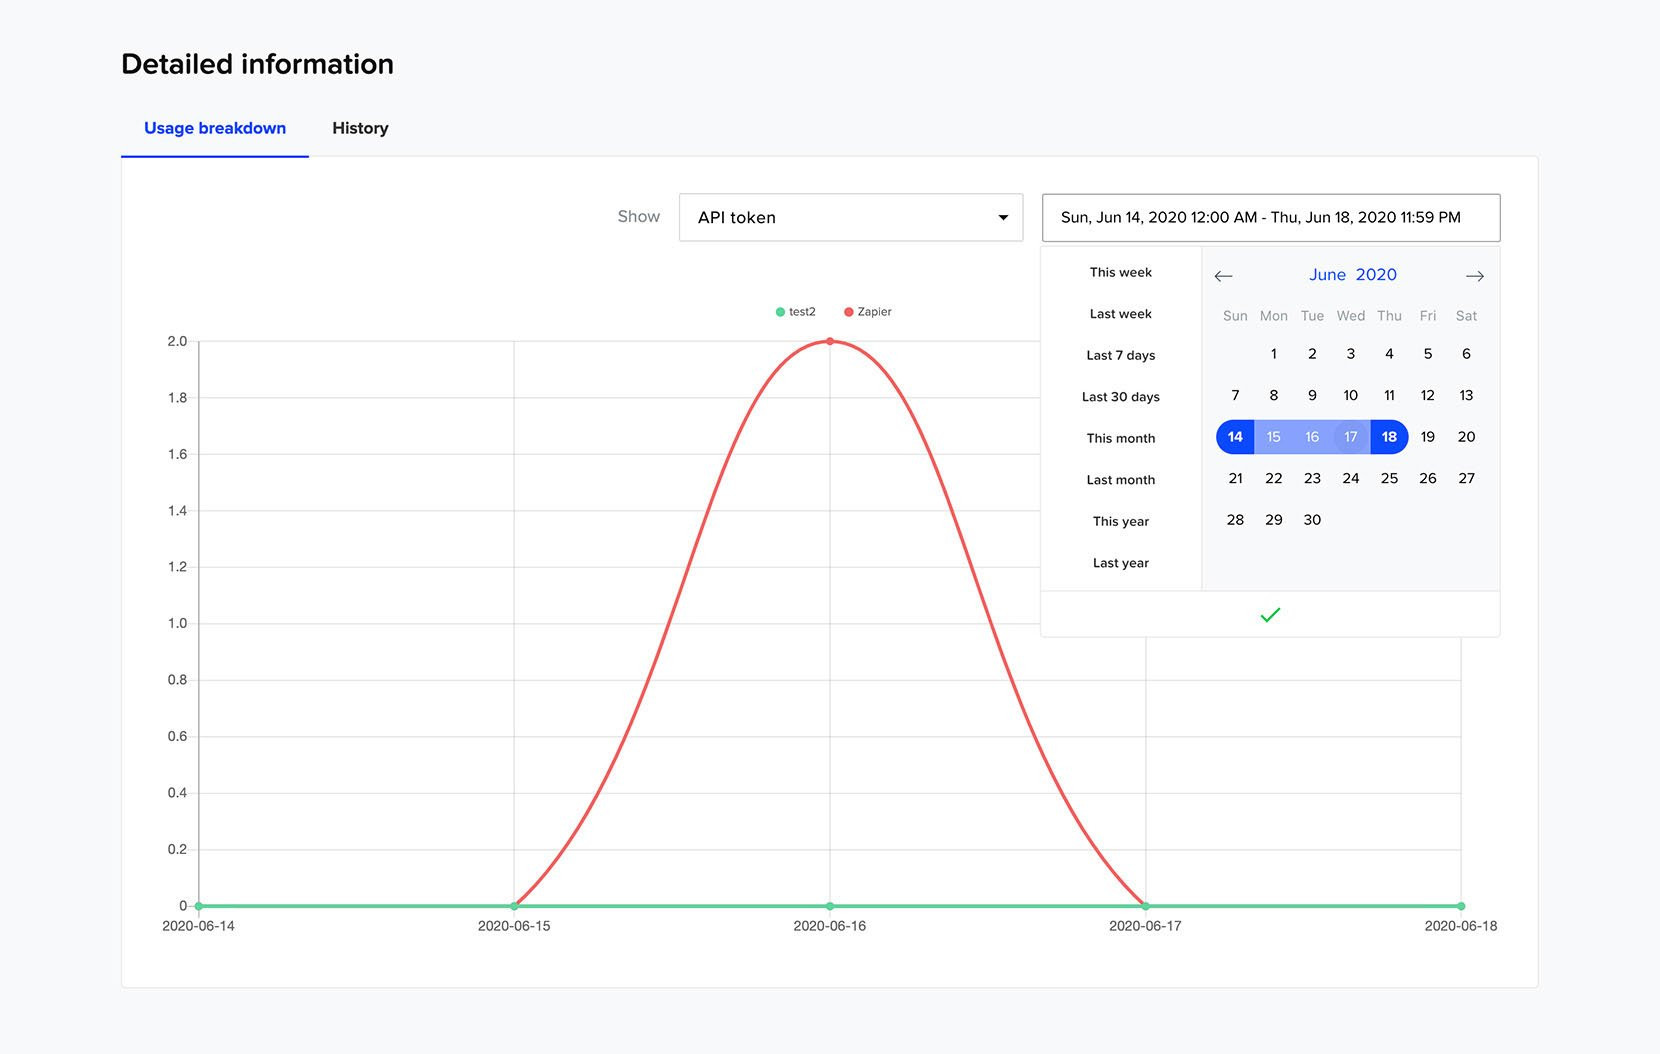Go to next month with right arrow
Screen dimensions: 1660x1054
pos(1475,276)
